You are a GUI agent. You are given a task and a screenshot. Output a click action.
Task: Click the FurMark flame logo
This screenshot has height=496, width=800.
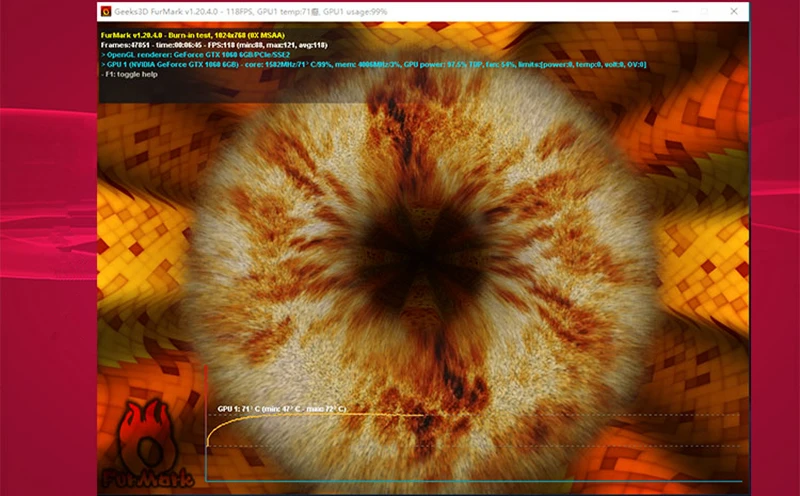click(x=147, y=443)
